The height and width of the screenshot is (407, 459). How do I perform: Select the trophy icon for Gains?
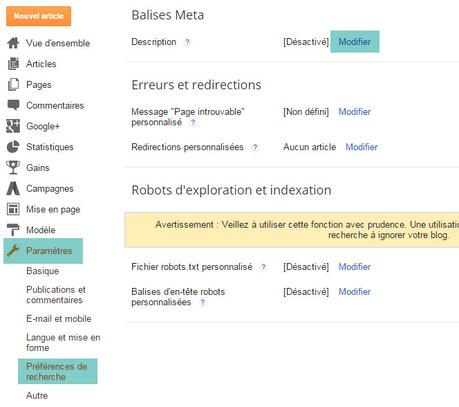coord(13,167)
